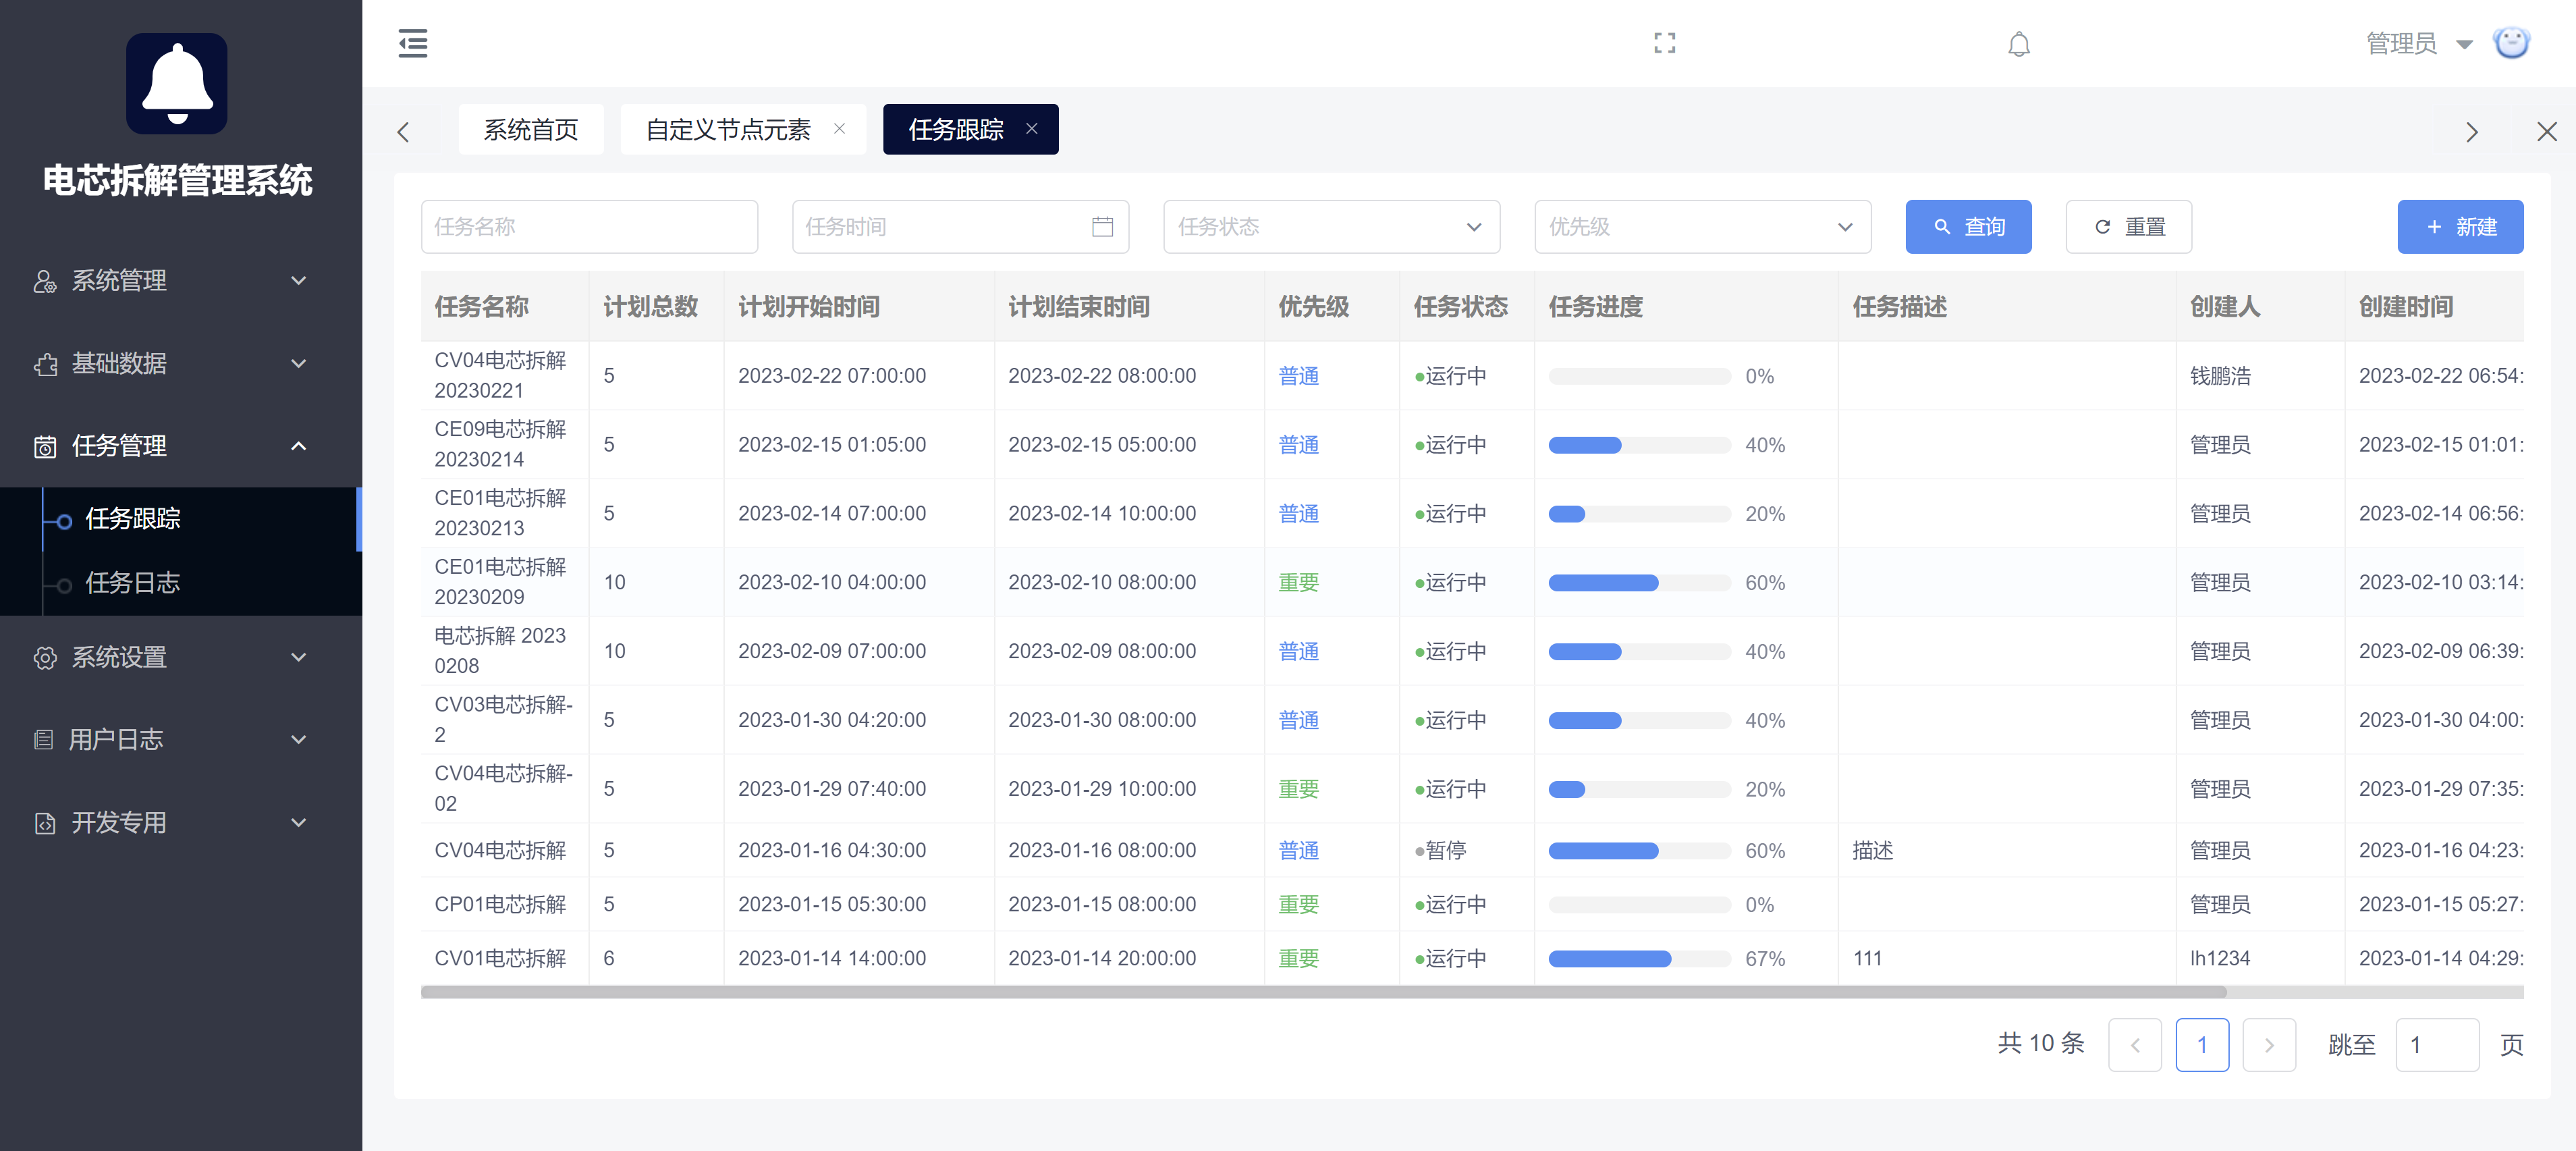Image resolution: width=2576 pixels, height=1151 pixels.
Task: Click the 基础数据 puzzle icon
Action: [45, 364]
